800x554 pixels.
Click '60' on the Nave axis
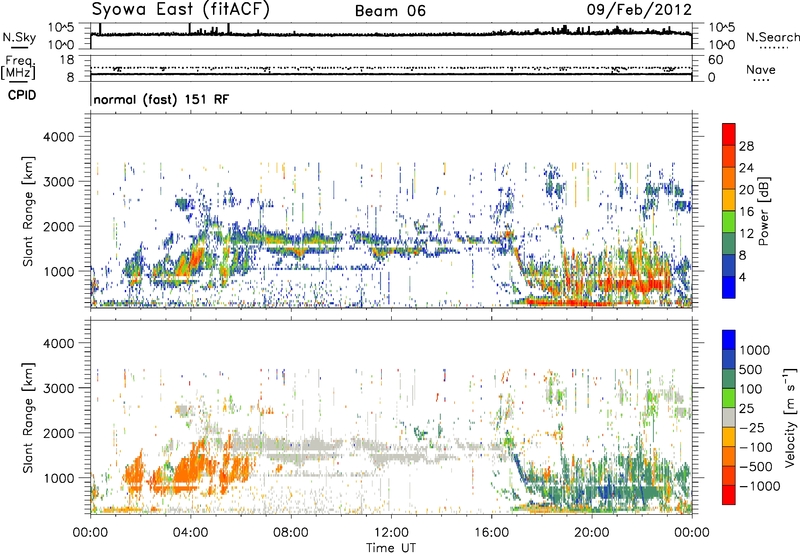click(x=715, y=60)
